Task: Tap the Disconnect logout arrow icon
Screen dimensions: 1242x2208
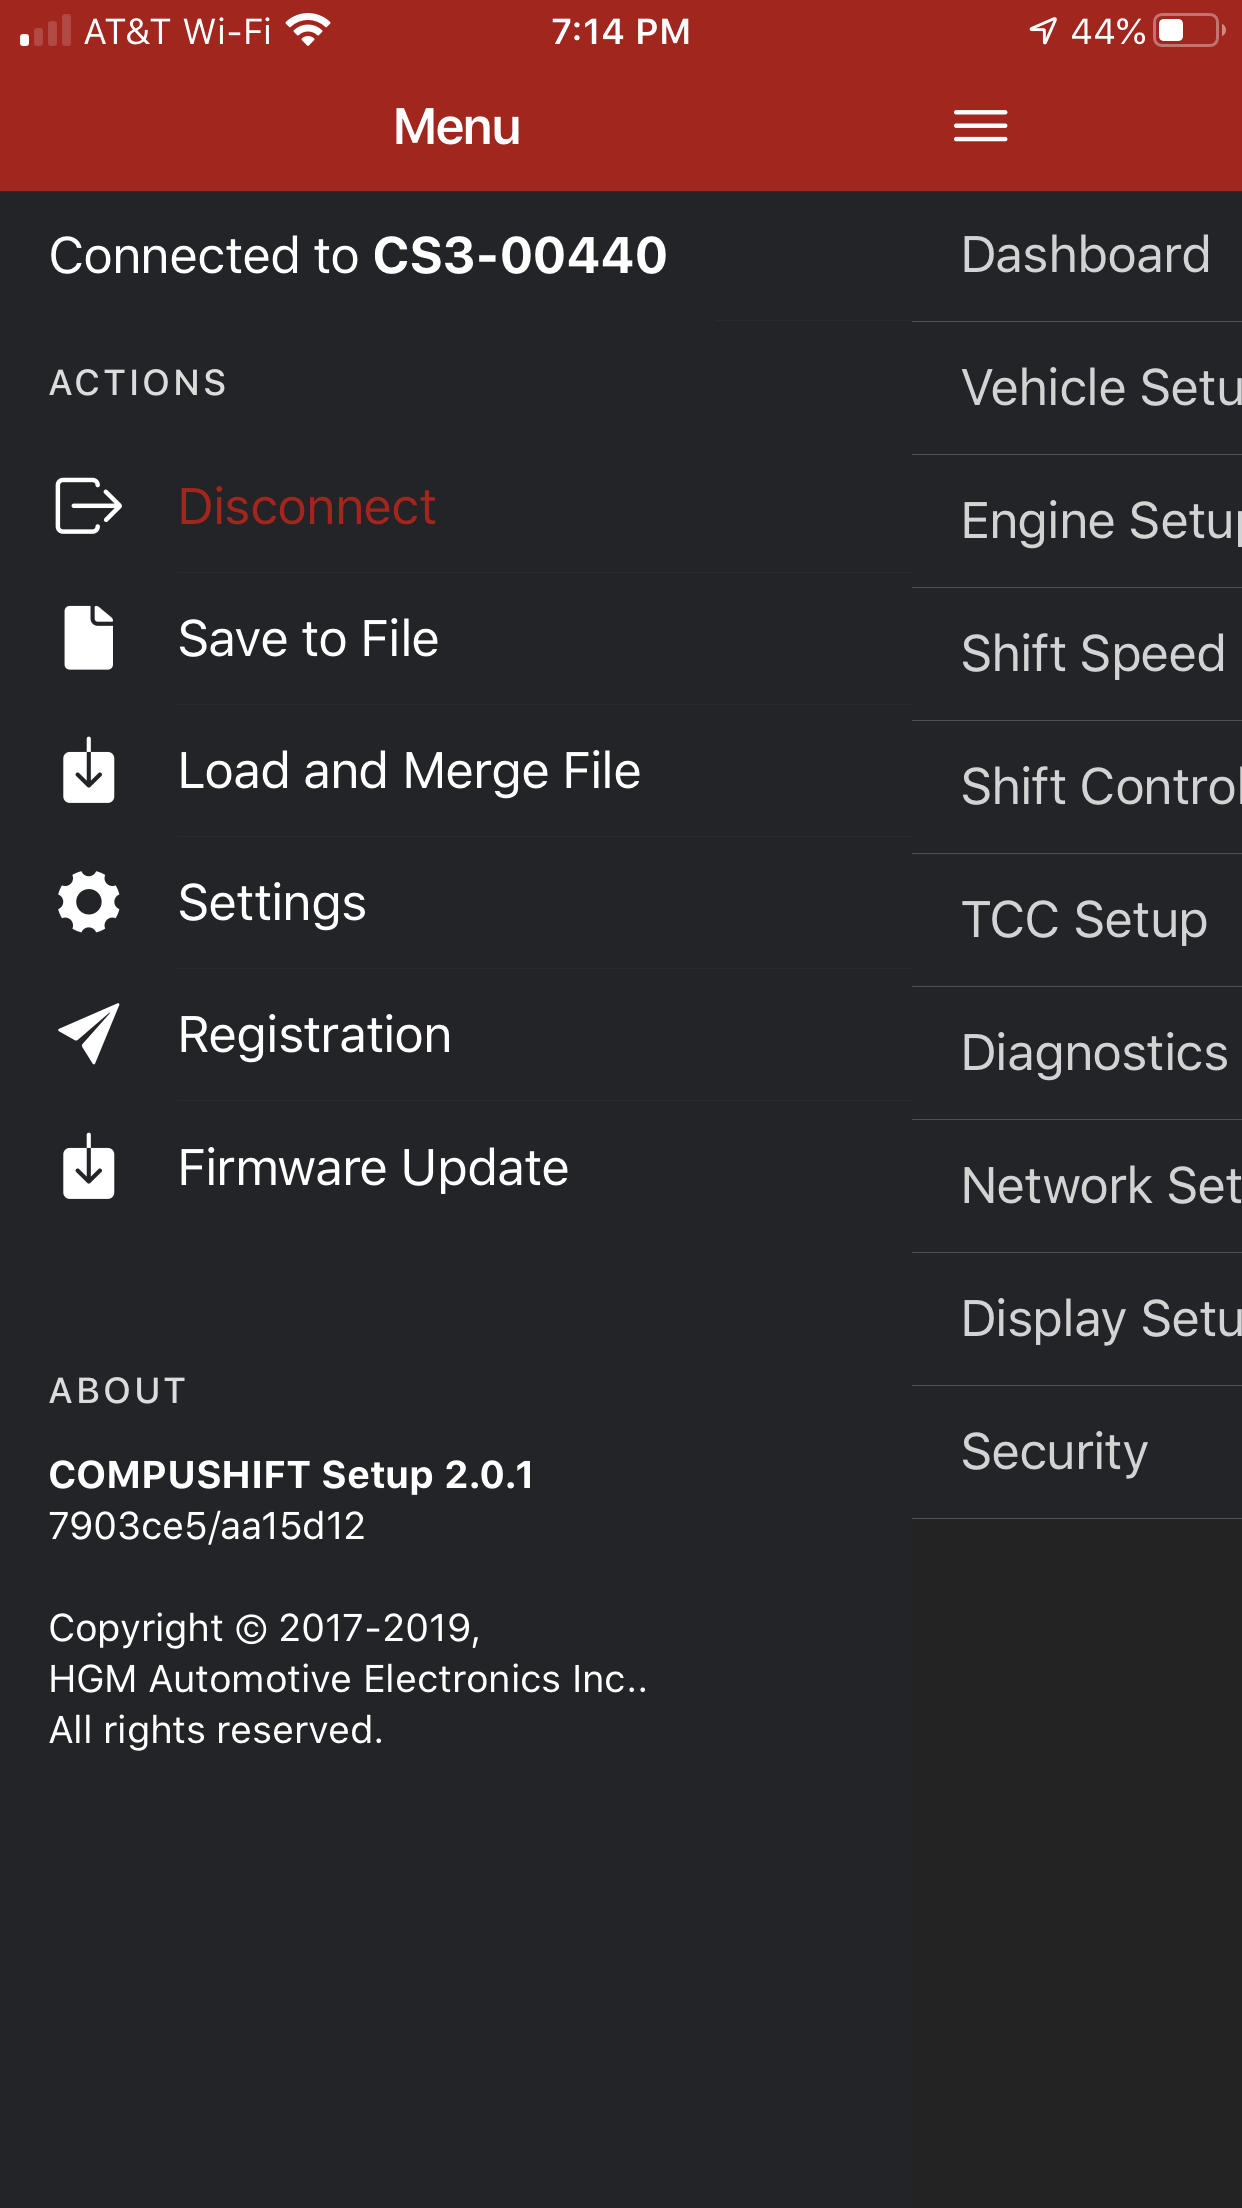Action: click(88, 506)
